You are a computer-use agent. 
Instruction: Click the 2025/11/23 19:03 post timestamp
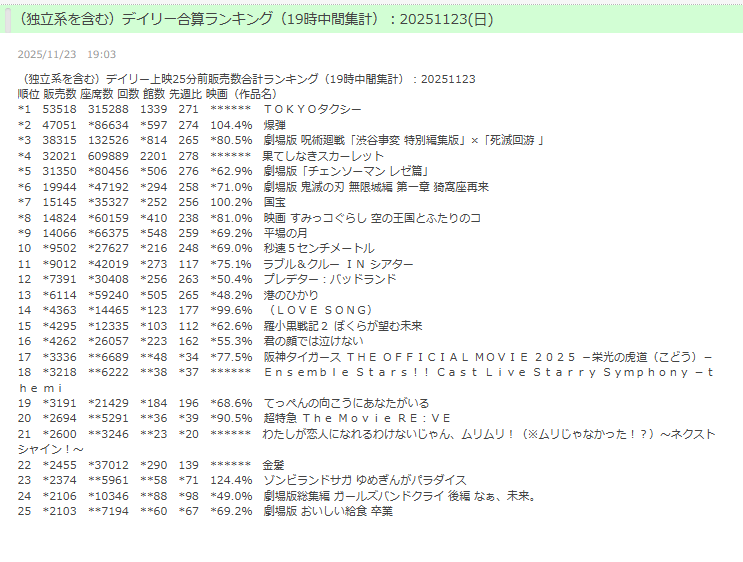[67, 55]
